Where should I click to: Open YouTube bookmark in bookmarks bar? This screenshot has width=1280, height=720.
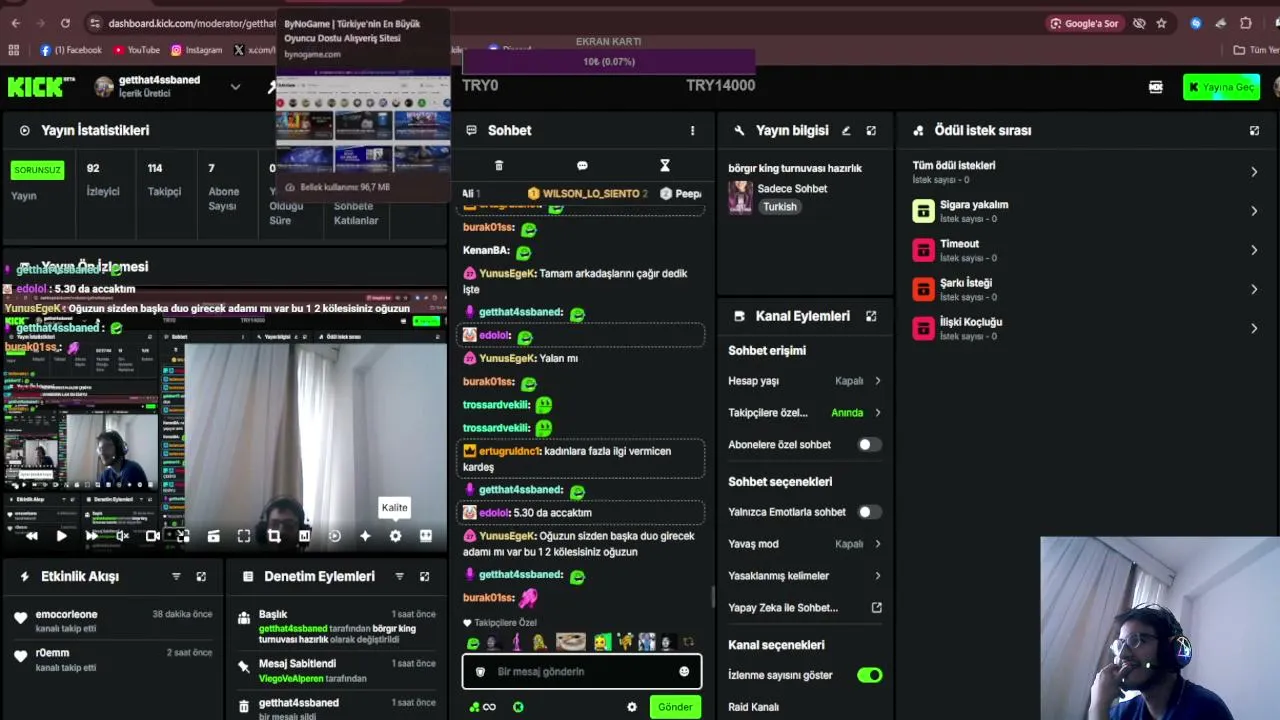click(x=137, y=50)
